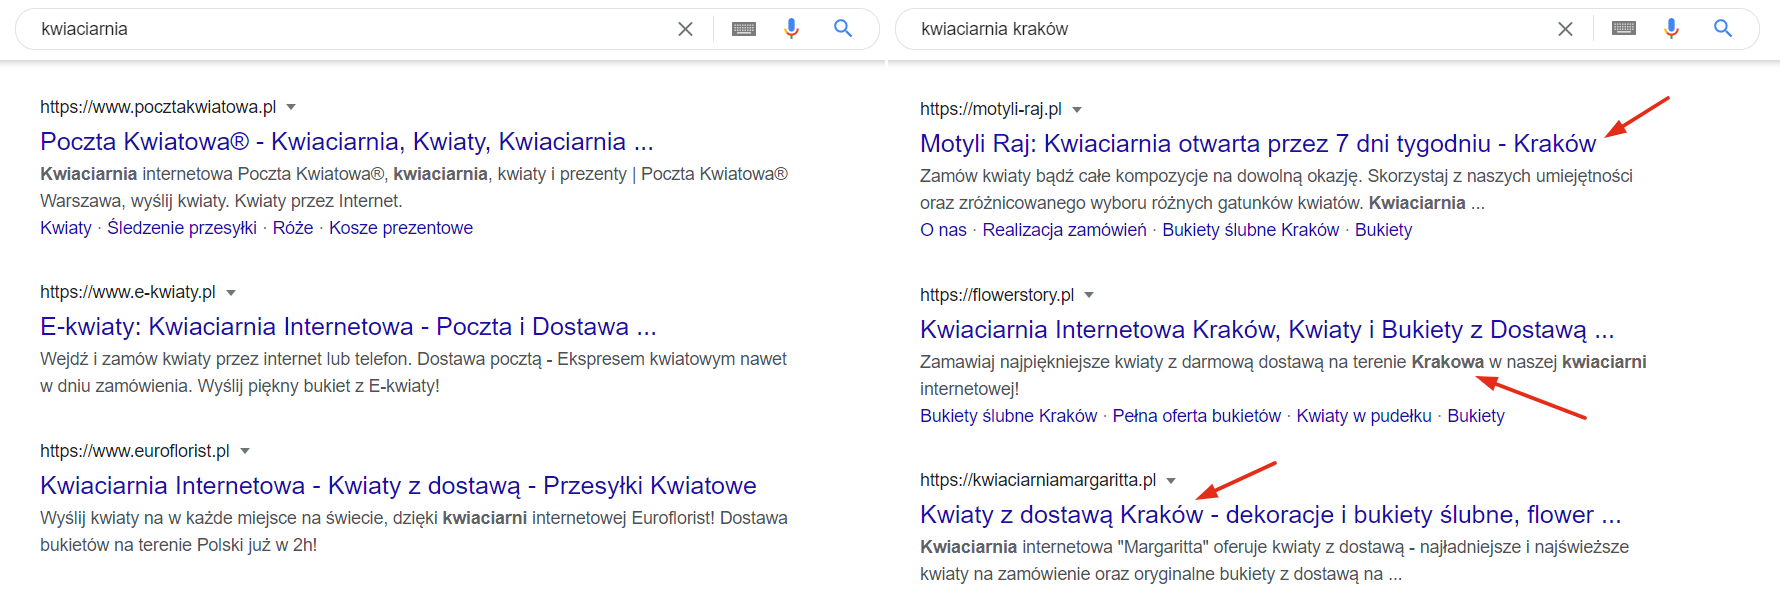
Task: Follow 'Róże' sitelink
Action: coord(293,228)
